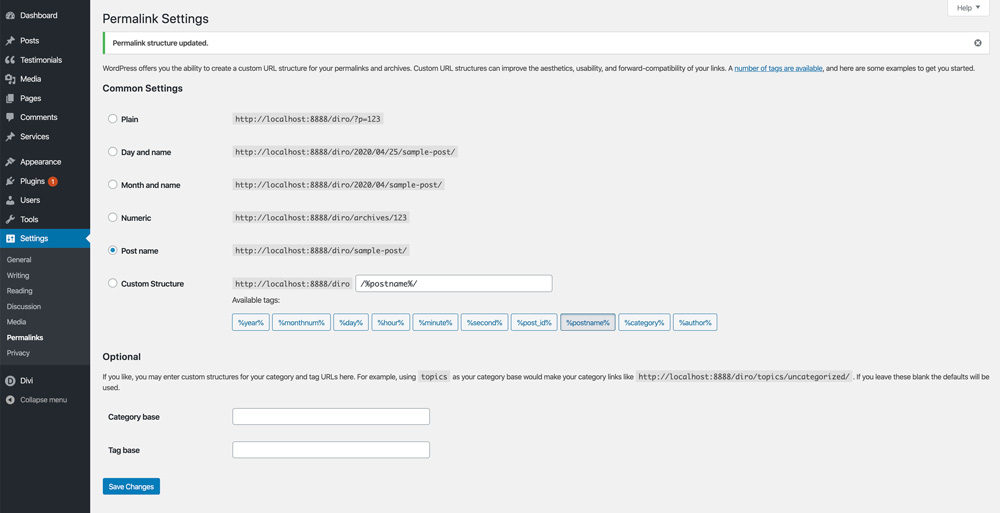The height and width of the screenshot is (513, 1000).
Task: Choose the Custom Structure radio button
Action: click(x=113, y=283)
